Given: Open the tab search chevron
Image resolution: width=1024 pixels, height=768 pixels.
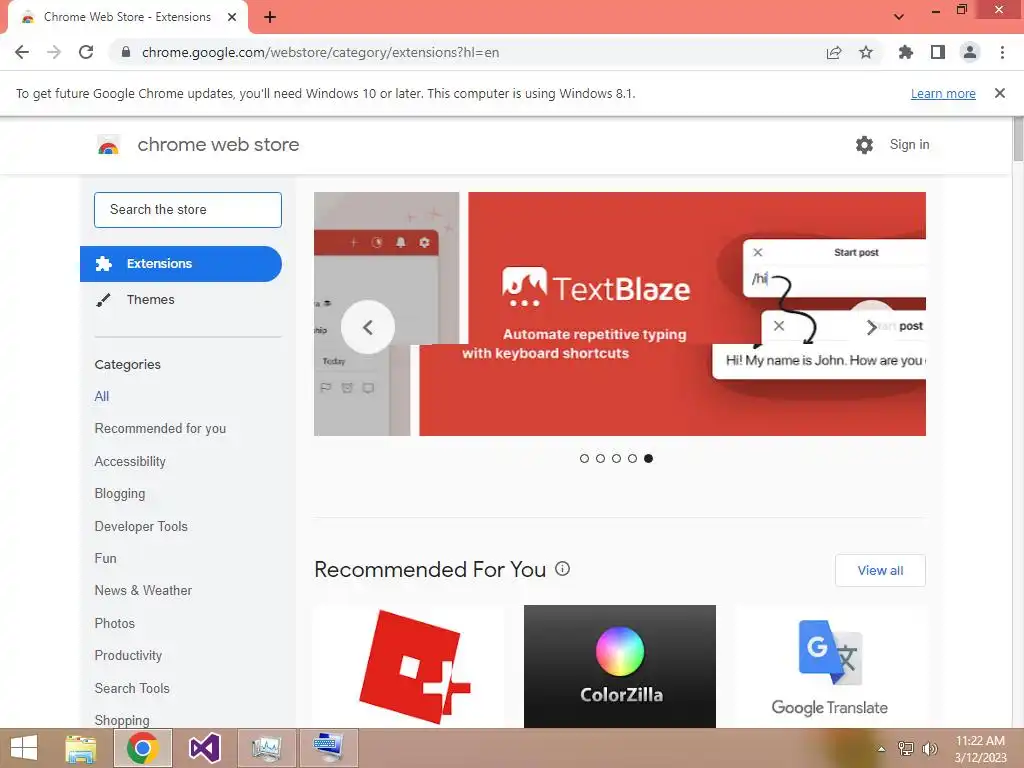Looking at the screenshot, I should (x=899, y=17).
